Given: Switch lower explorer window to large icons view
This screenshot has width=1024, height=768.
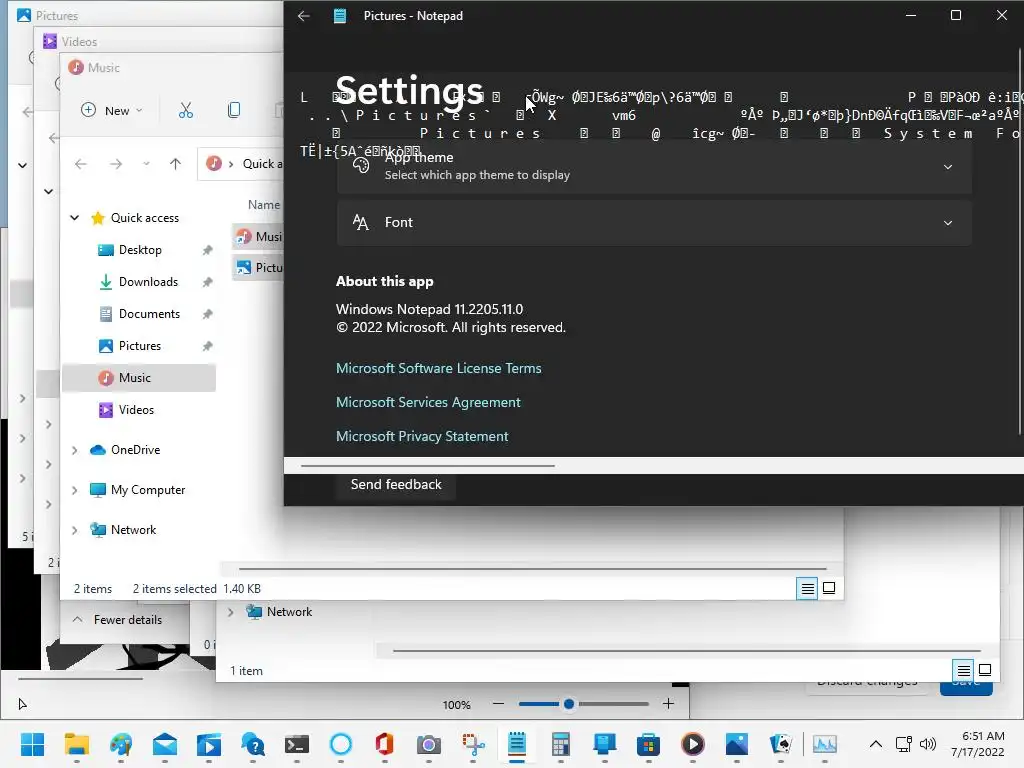Looking at the screenshot, I should [985, 670].
